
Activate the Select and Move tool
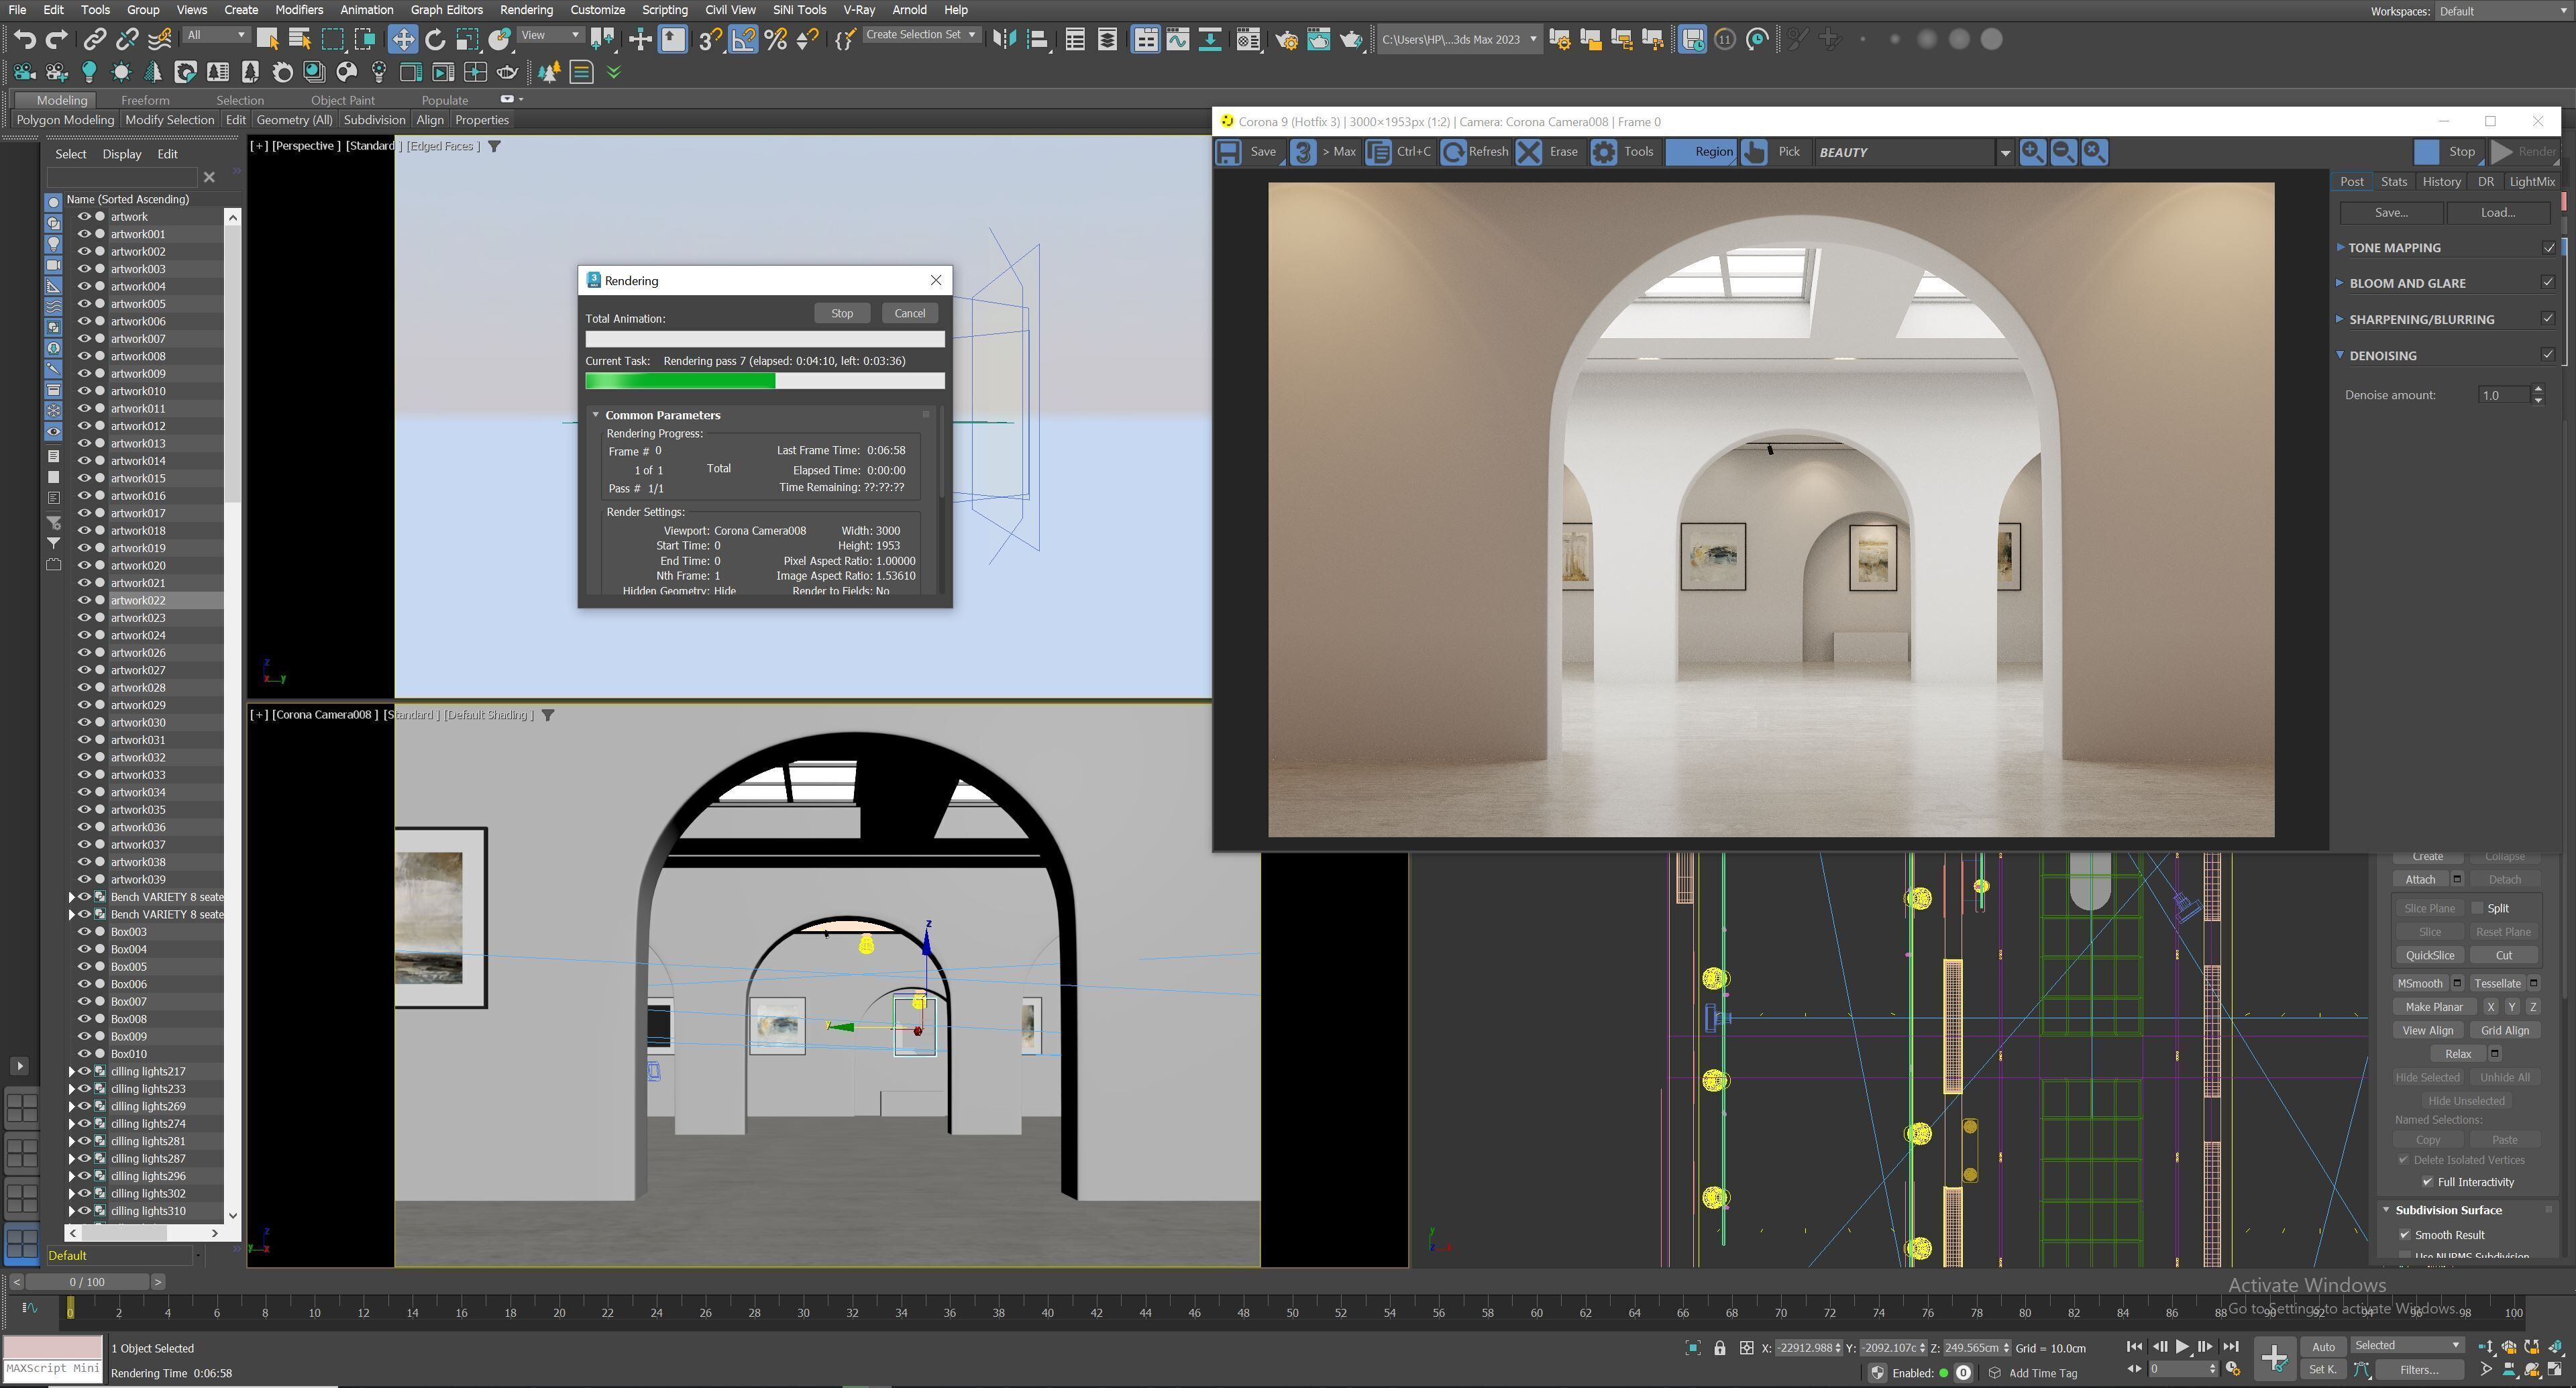coord(403,39)
